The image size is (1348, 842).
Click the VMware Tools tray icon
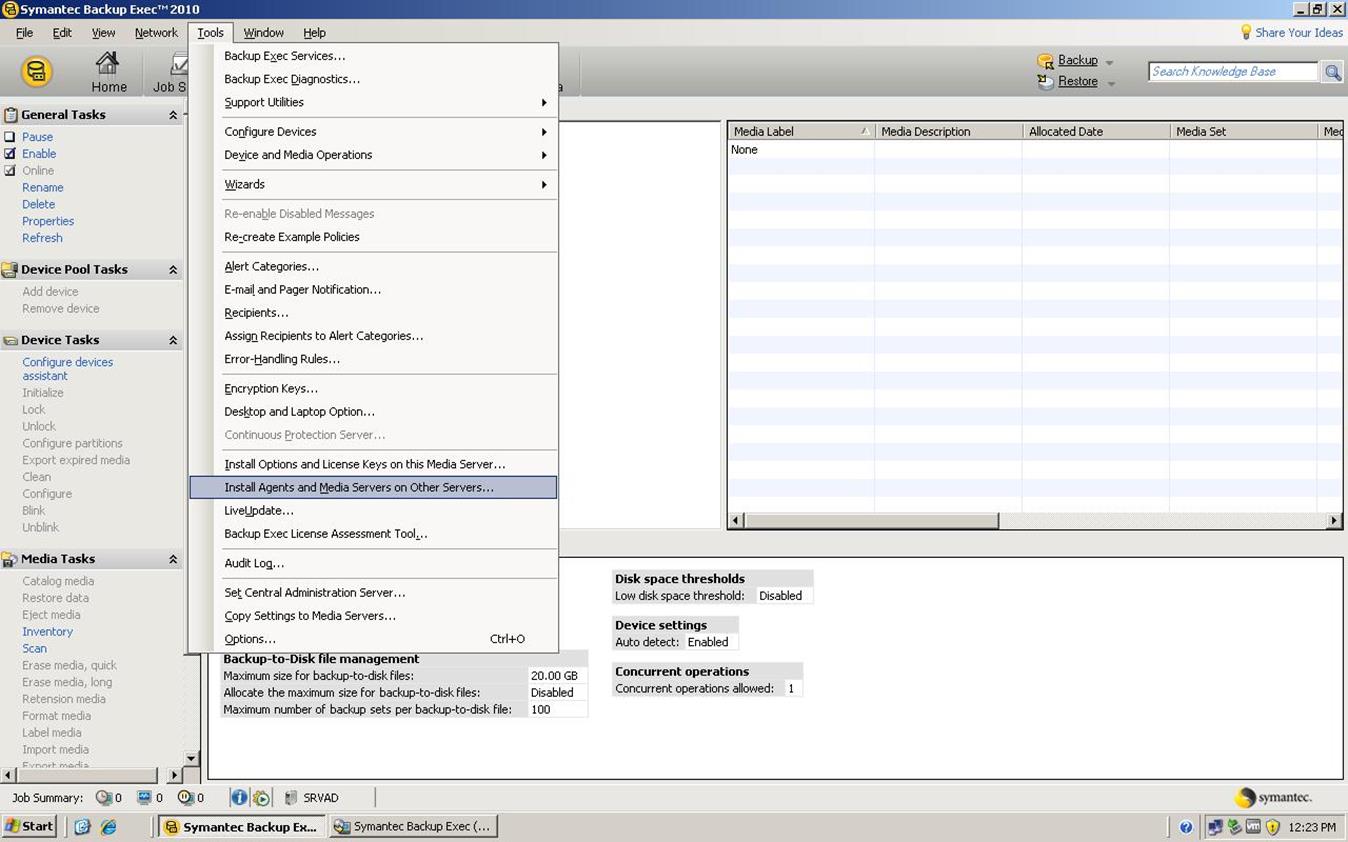pyautogui.click(x=1253, y=827)
